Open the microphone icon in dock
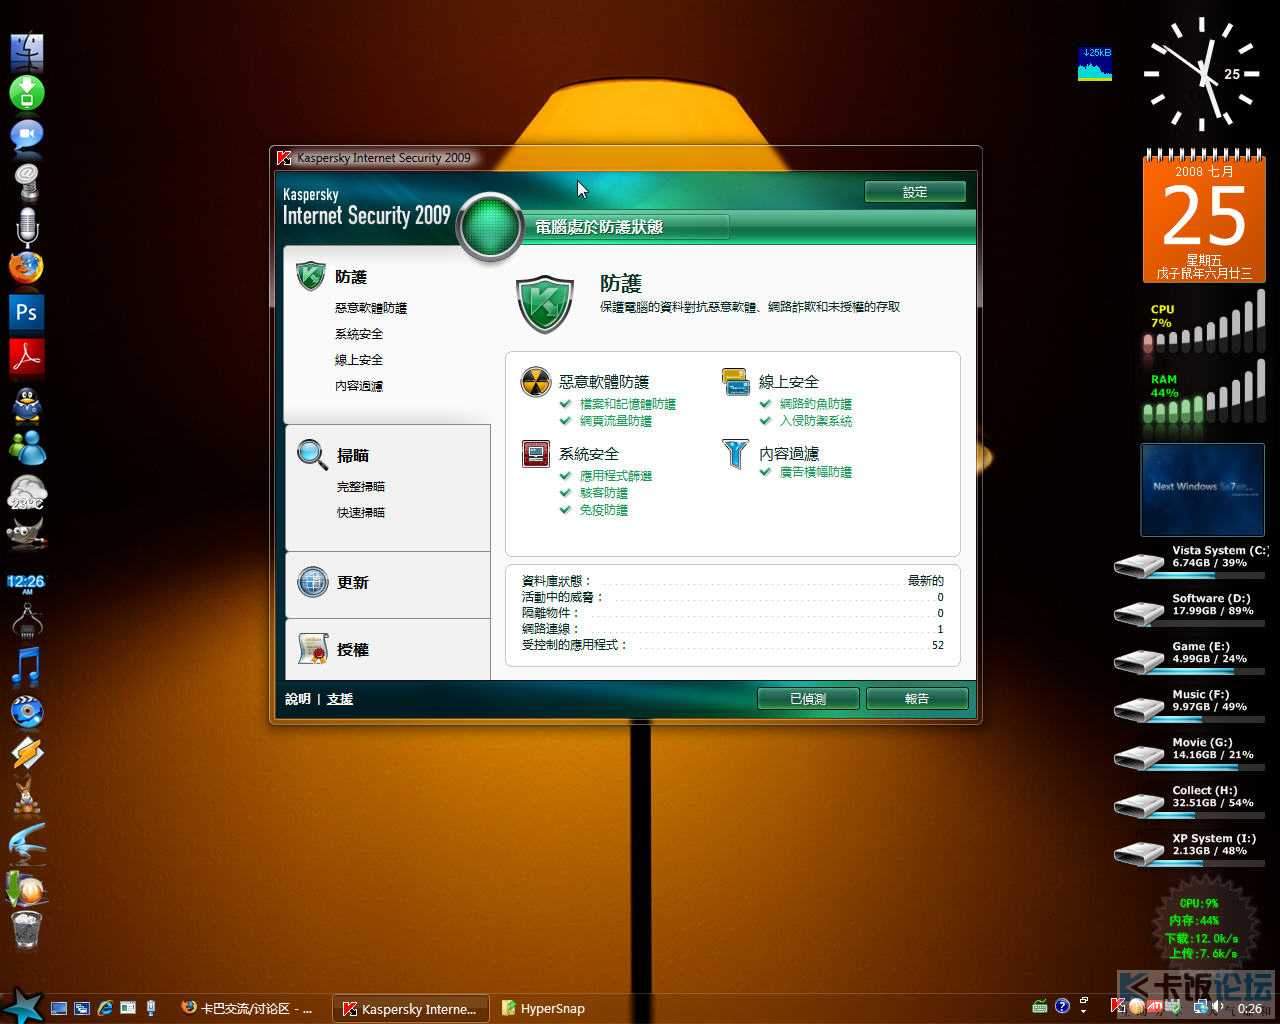 (x=27, y=227)
